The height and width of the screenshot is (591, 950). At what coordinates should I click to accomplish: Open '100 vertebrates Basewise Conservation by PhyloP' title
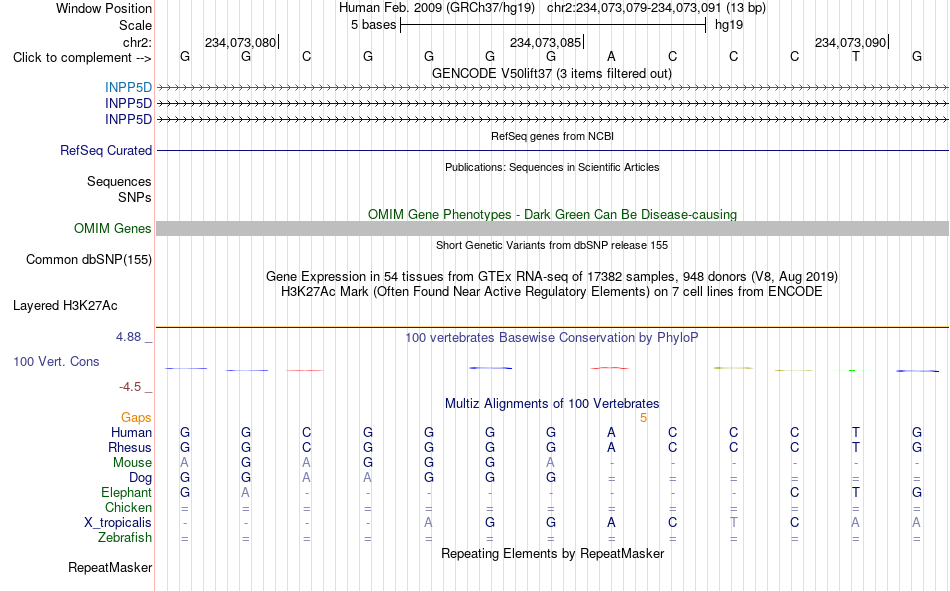tap(552, 338)
